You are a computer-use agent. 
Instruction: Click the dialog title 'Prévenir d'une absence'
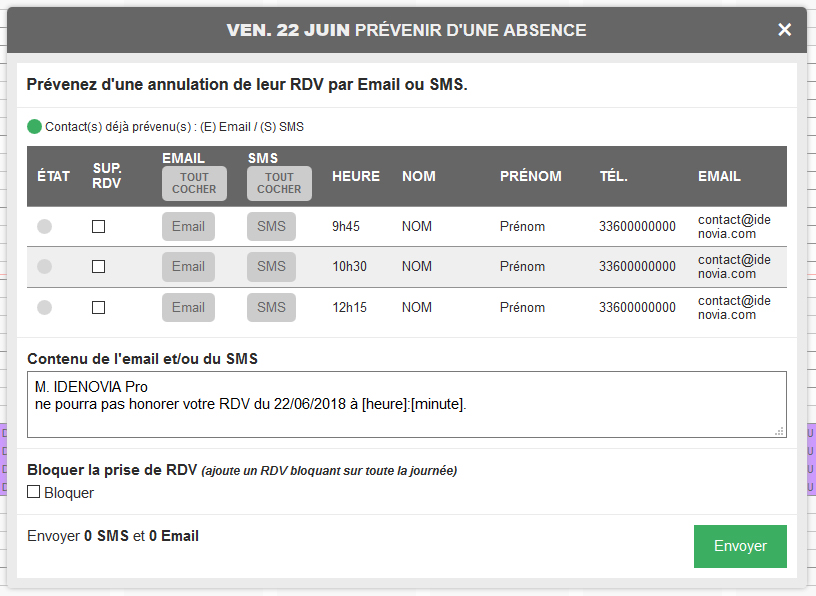(x=470, y=30)
